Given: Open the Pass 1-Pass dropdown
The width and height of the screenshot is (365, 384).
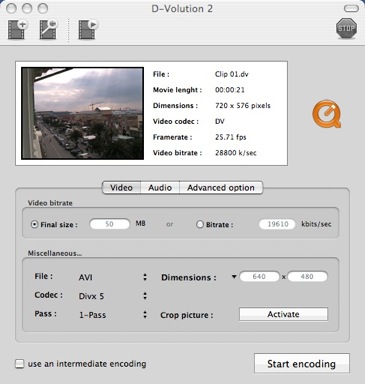Looking at the screenshot, I should 113,315.
